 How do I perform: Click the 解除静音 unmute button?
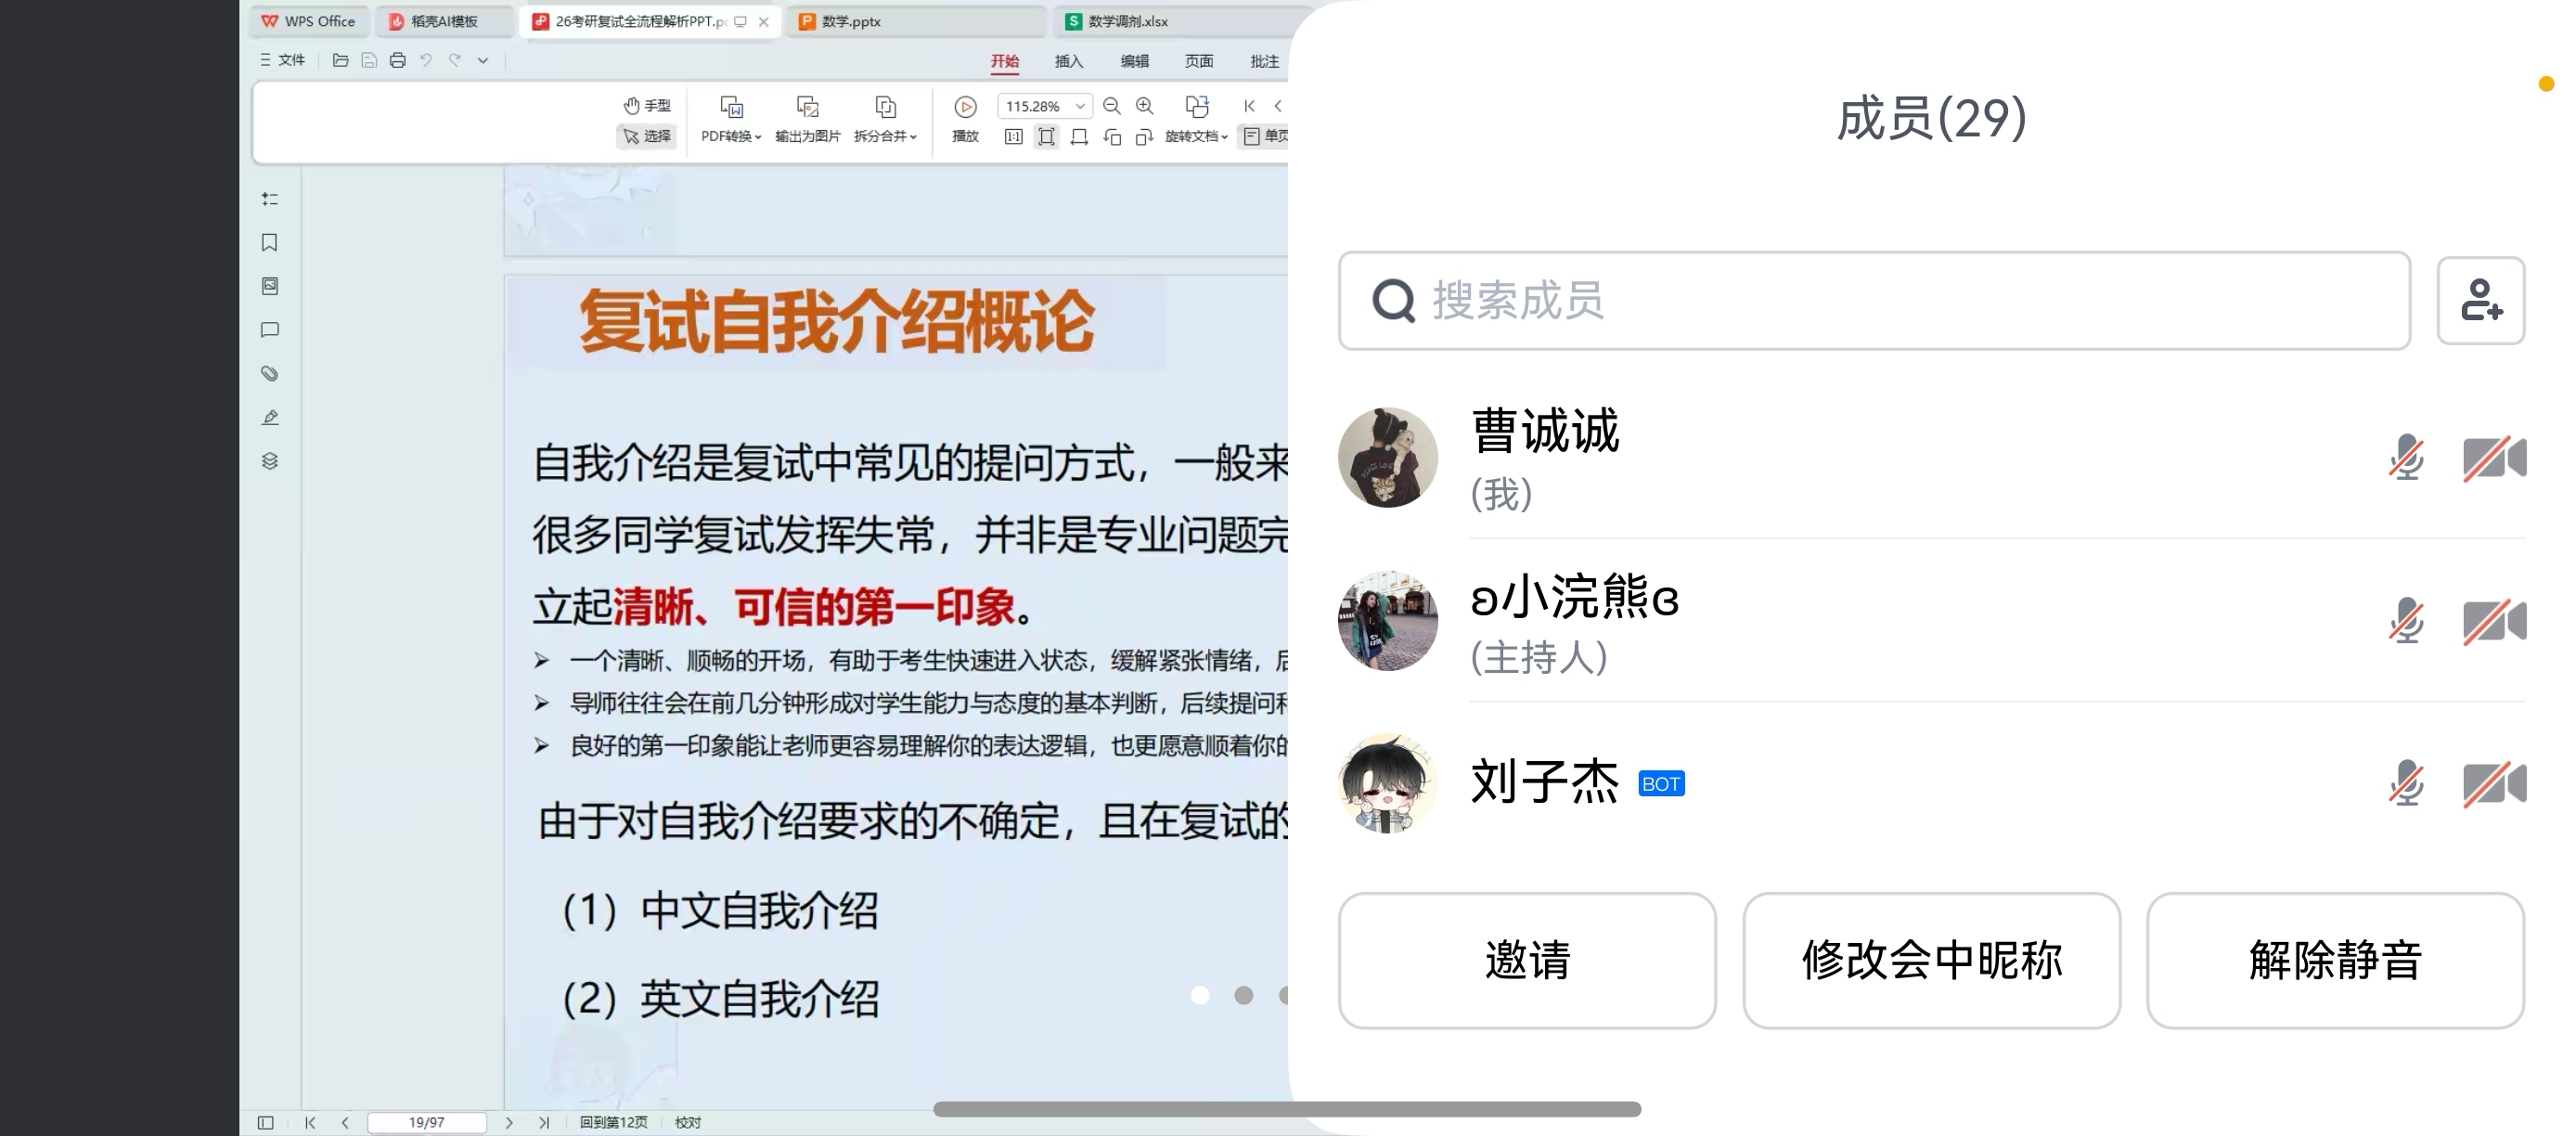(2334, 960)
